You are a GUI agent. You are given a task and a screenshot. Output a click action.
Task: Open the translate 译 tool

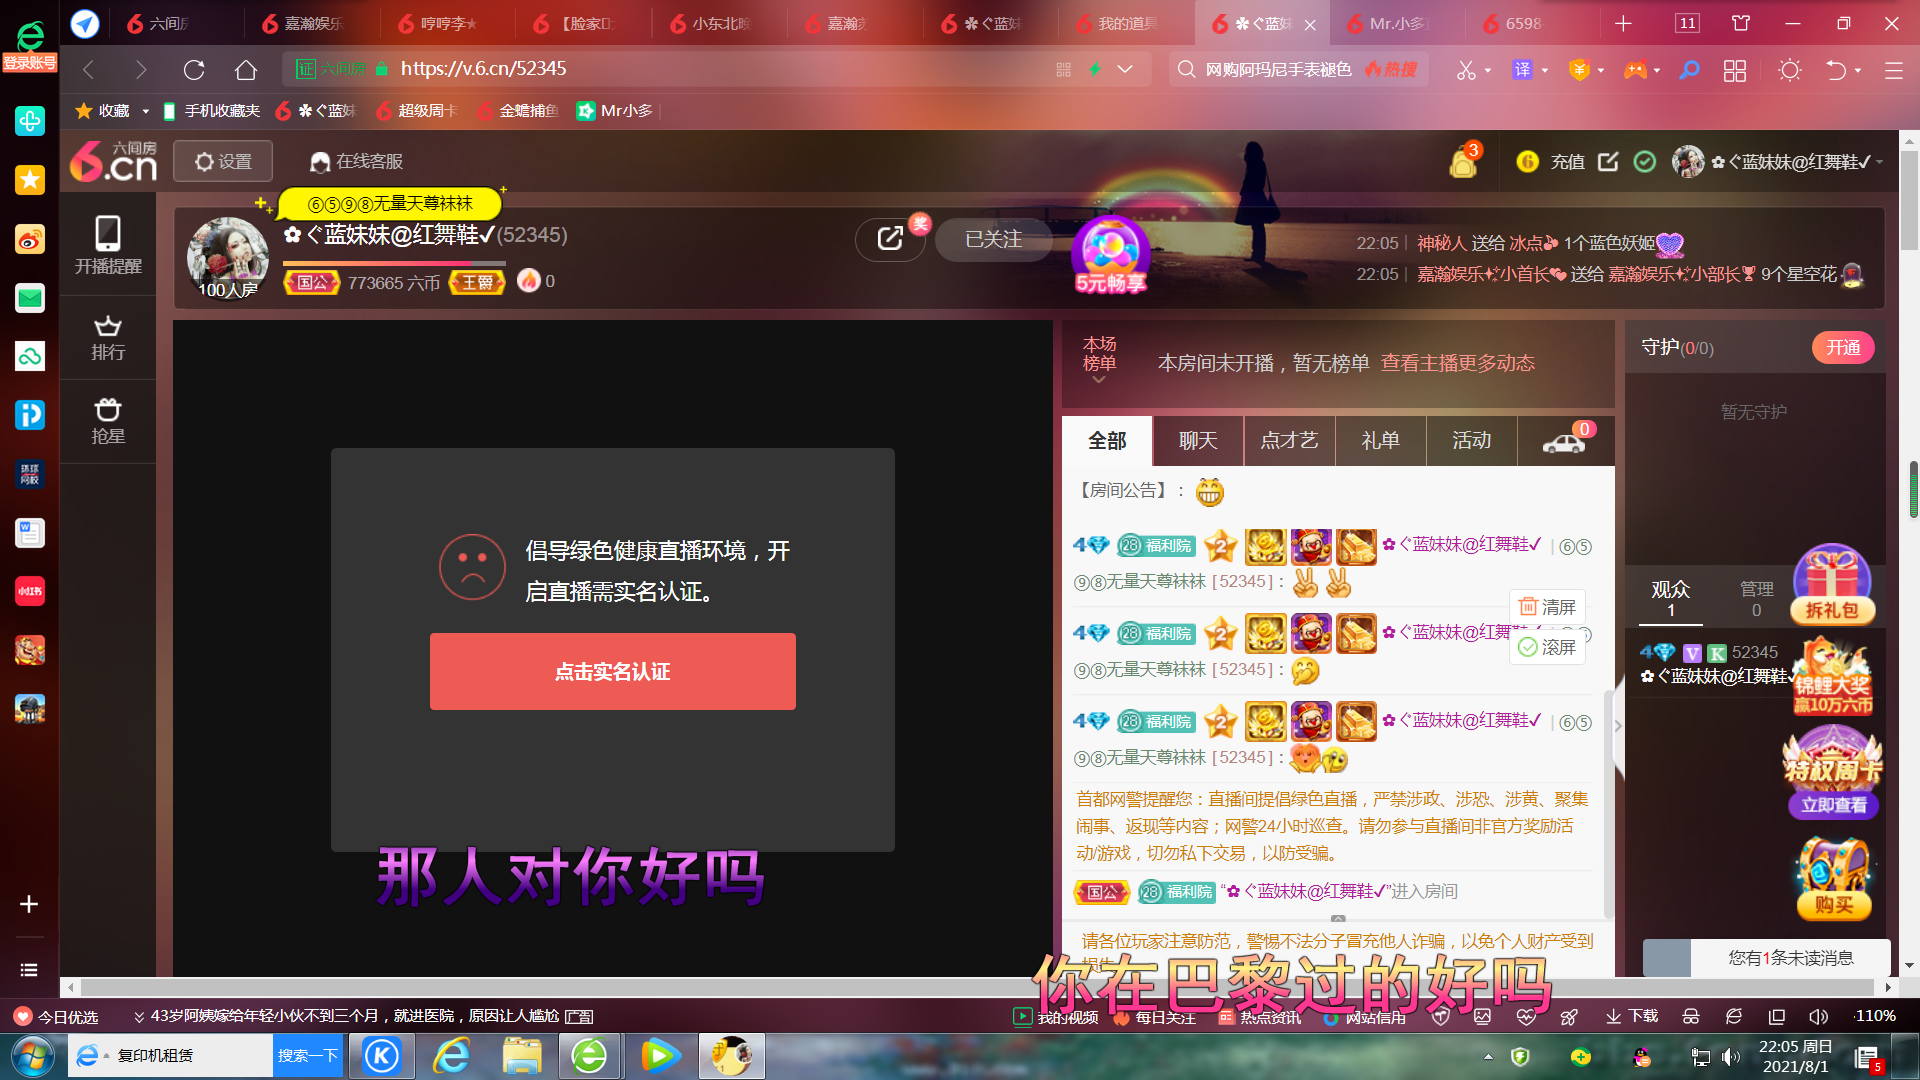click(1522, 70)
